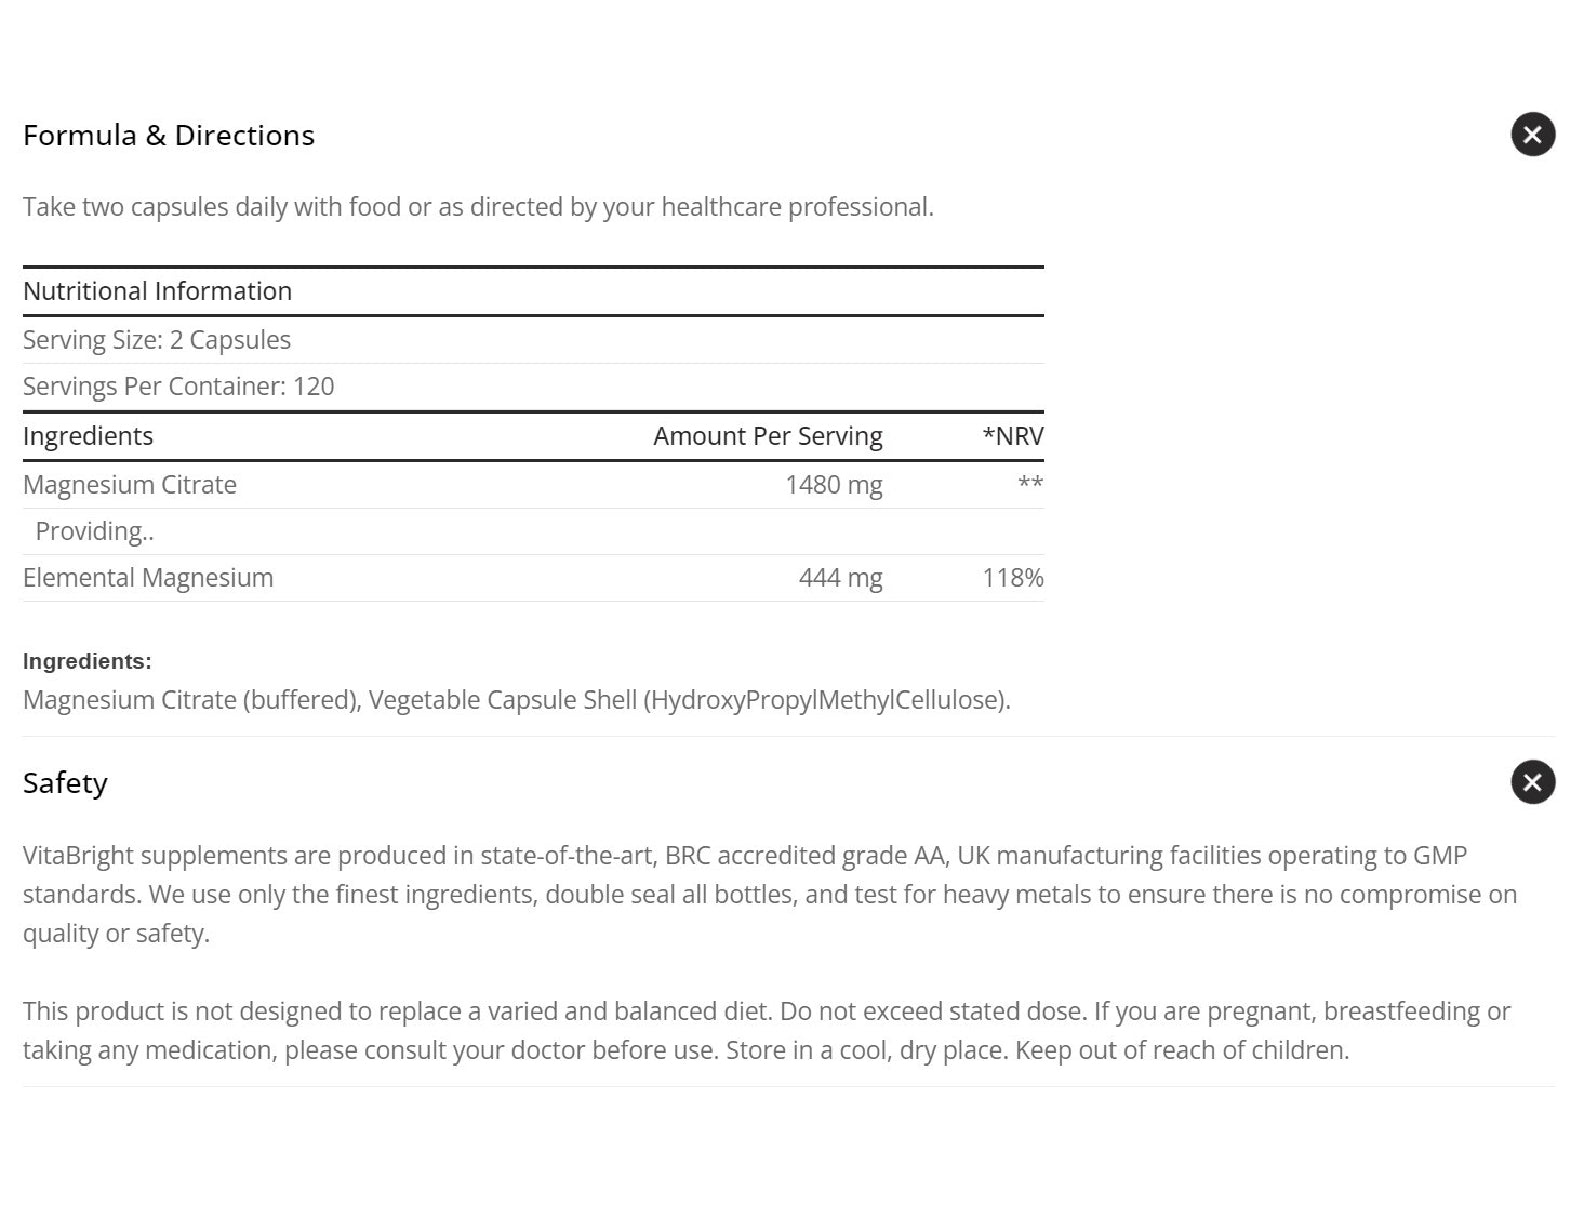The image size is (1584, 1224).
Task: Click the Safety section heading
Action: (65, 783)
